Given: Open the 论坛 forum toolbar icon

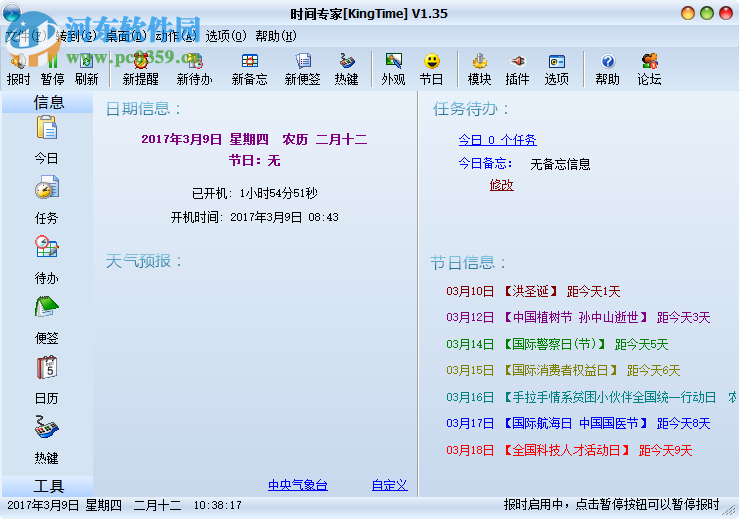Looking at the screenshot, I should coord(649,69).
